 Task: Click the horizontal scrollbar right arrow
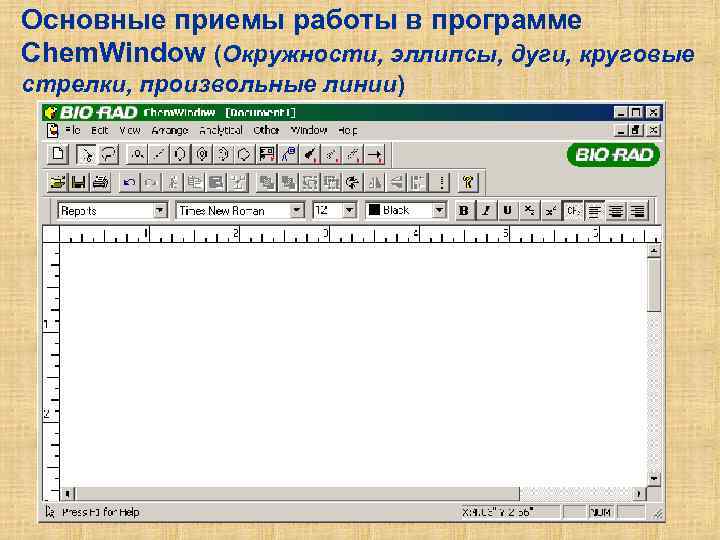[x=639, y=494]
